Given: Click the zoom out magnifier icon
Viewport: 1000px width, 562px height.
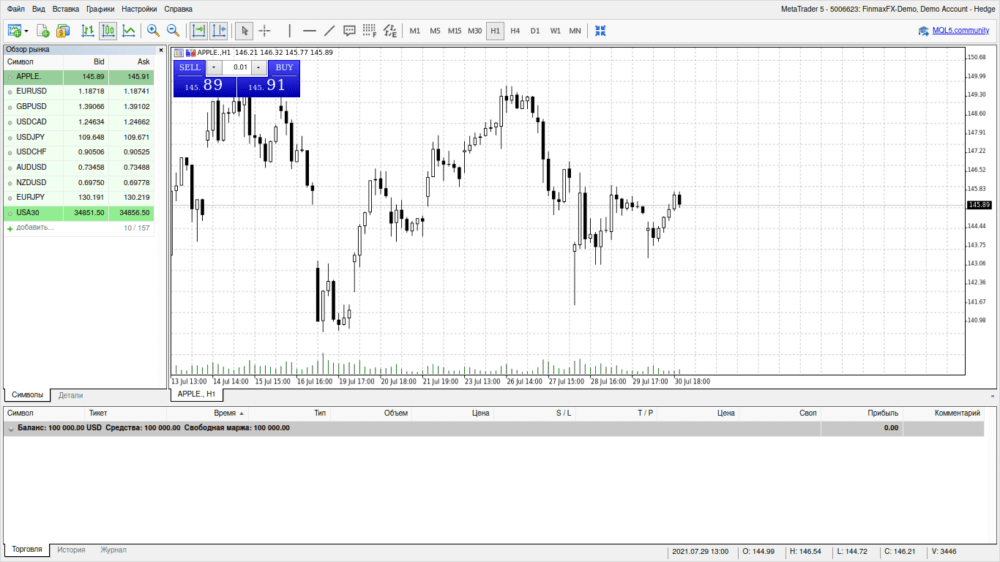Looking at the screenshot, I should click(173, 31).
